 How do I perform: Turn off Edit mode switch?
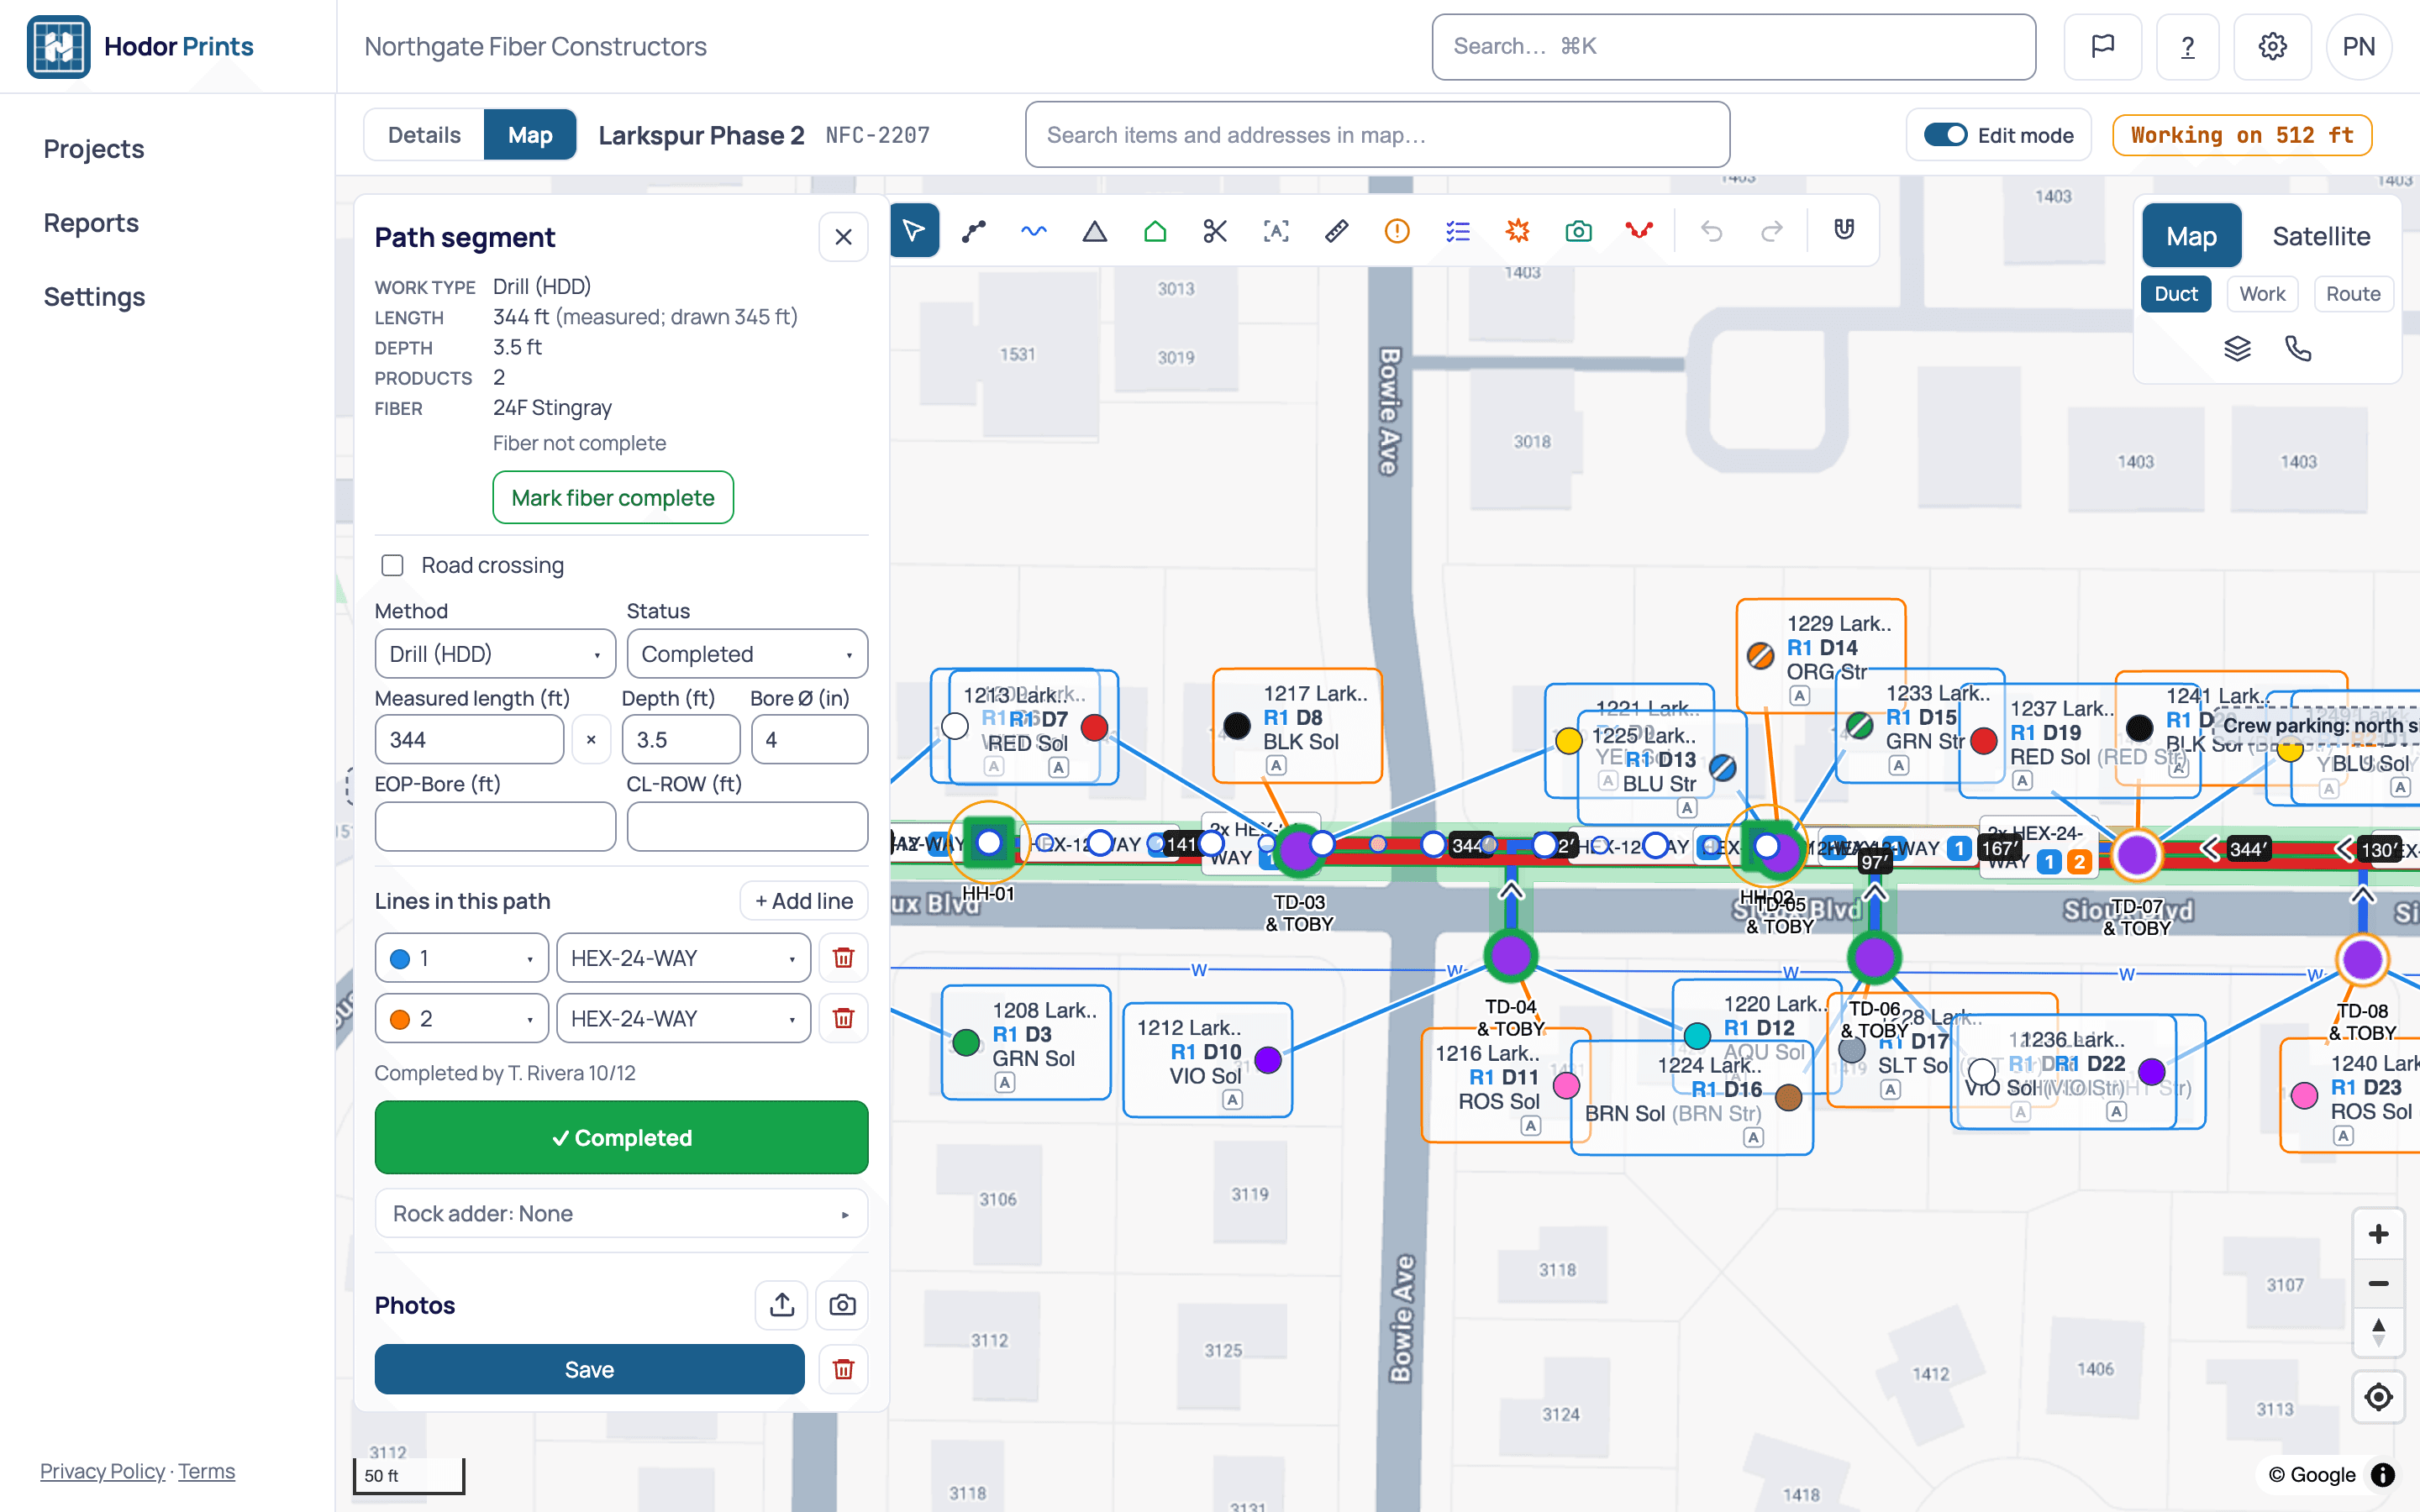pos(1945,135)
